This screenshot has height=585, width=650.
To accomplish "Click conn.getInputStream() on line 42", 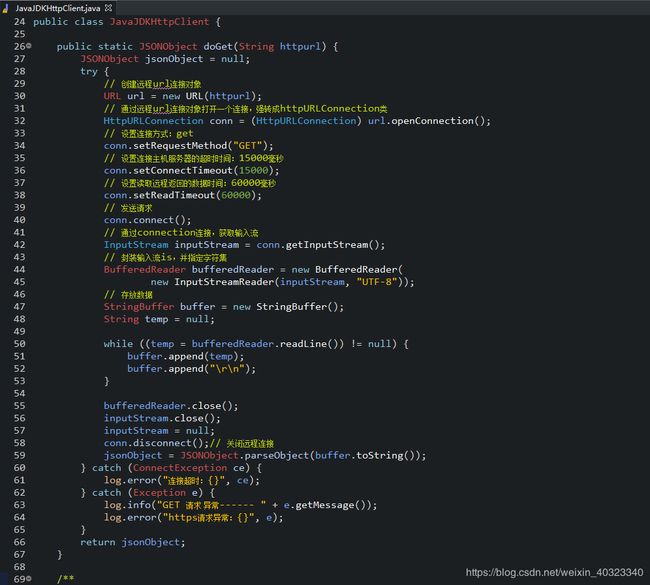I will 318,245.
